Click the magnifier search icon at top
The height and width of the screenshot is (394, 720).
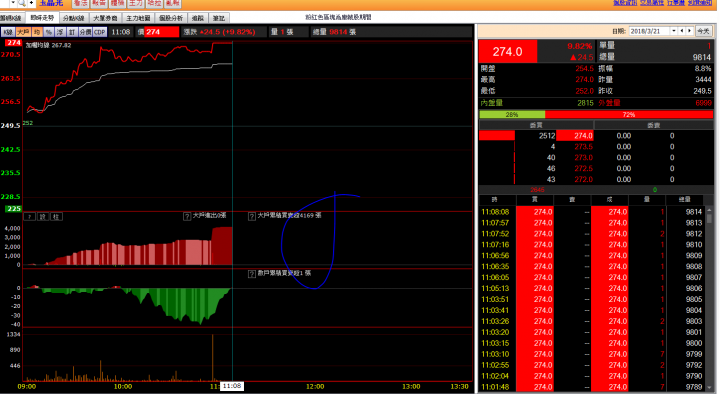(x=22, y=3)
